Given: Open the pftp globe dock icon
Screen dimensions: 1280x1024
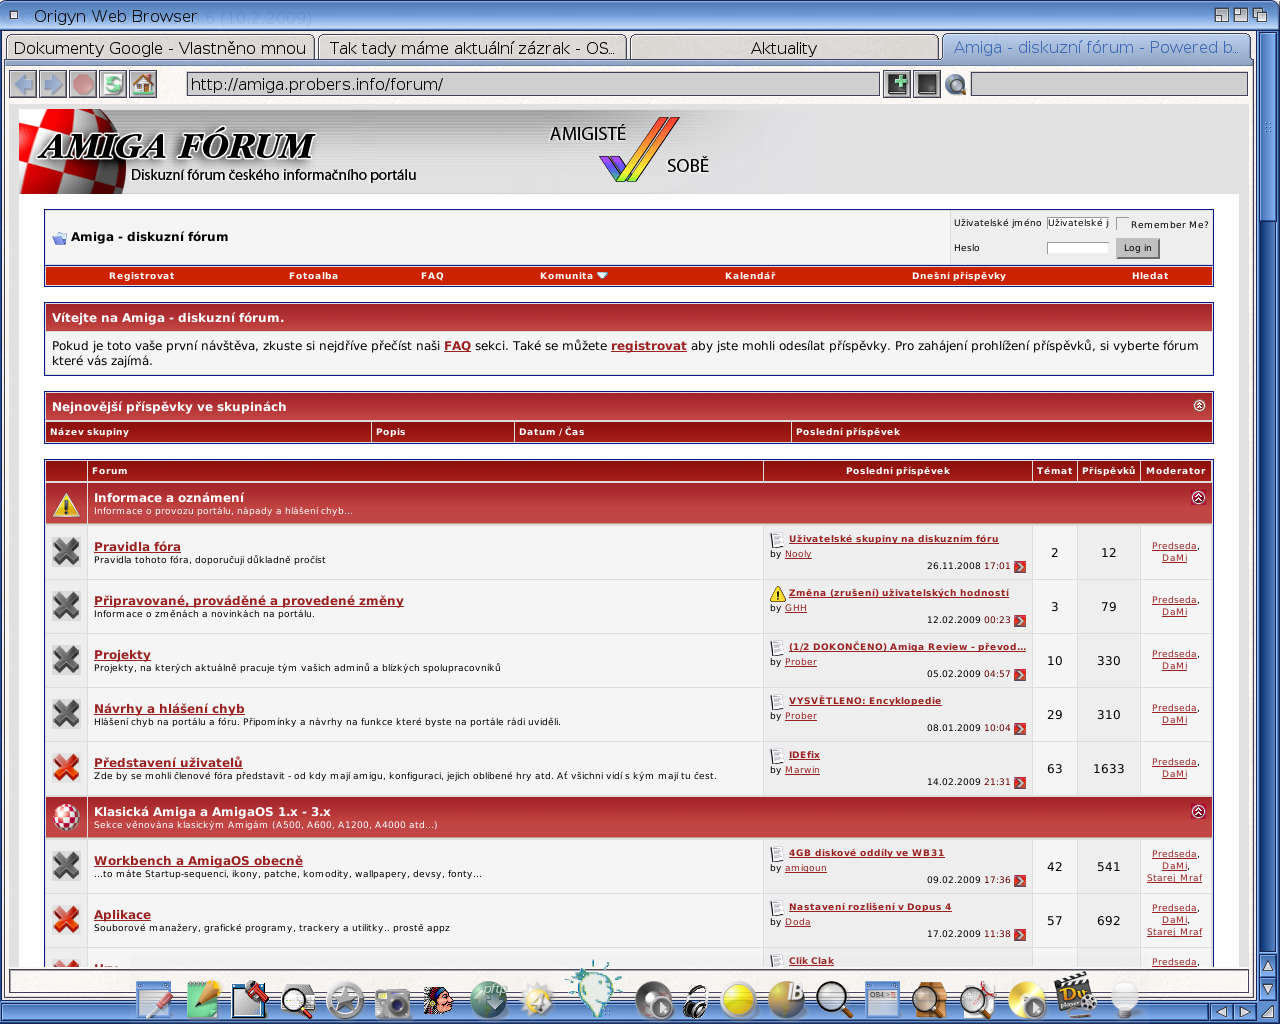Looking at the screenshot, I should tap(489, 999).
